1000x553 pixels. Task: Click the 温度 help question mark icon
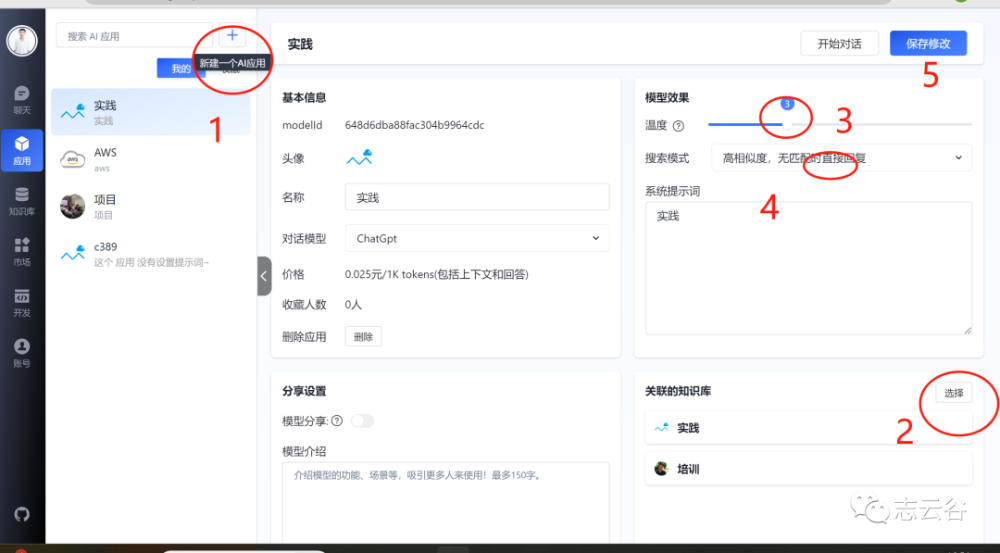click(x=679, y=126)
